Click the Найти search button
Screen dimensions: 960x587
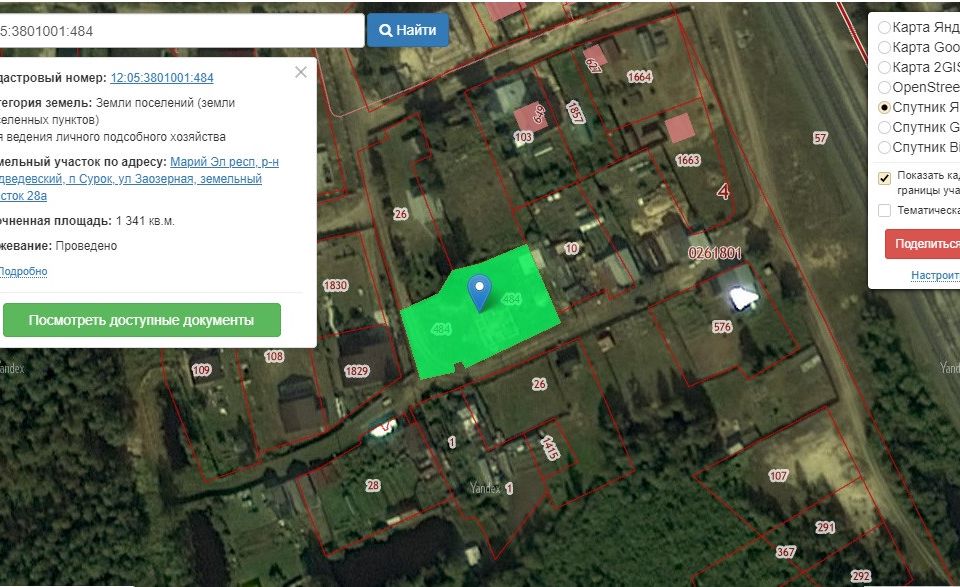(407, 30)
